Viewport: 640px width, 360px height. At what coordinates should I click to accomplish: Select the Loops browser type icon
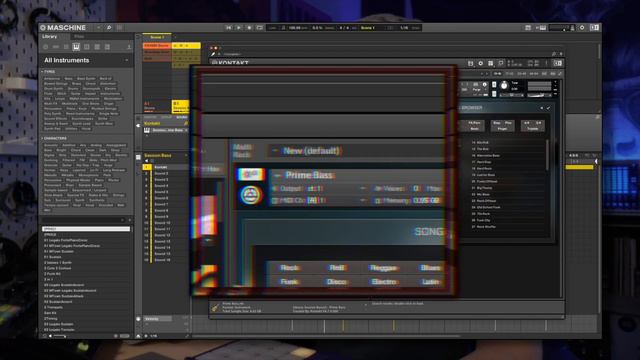(97, 47)
